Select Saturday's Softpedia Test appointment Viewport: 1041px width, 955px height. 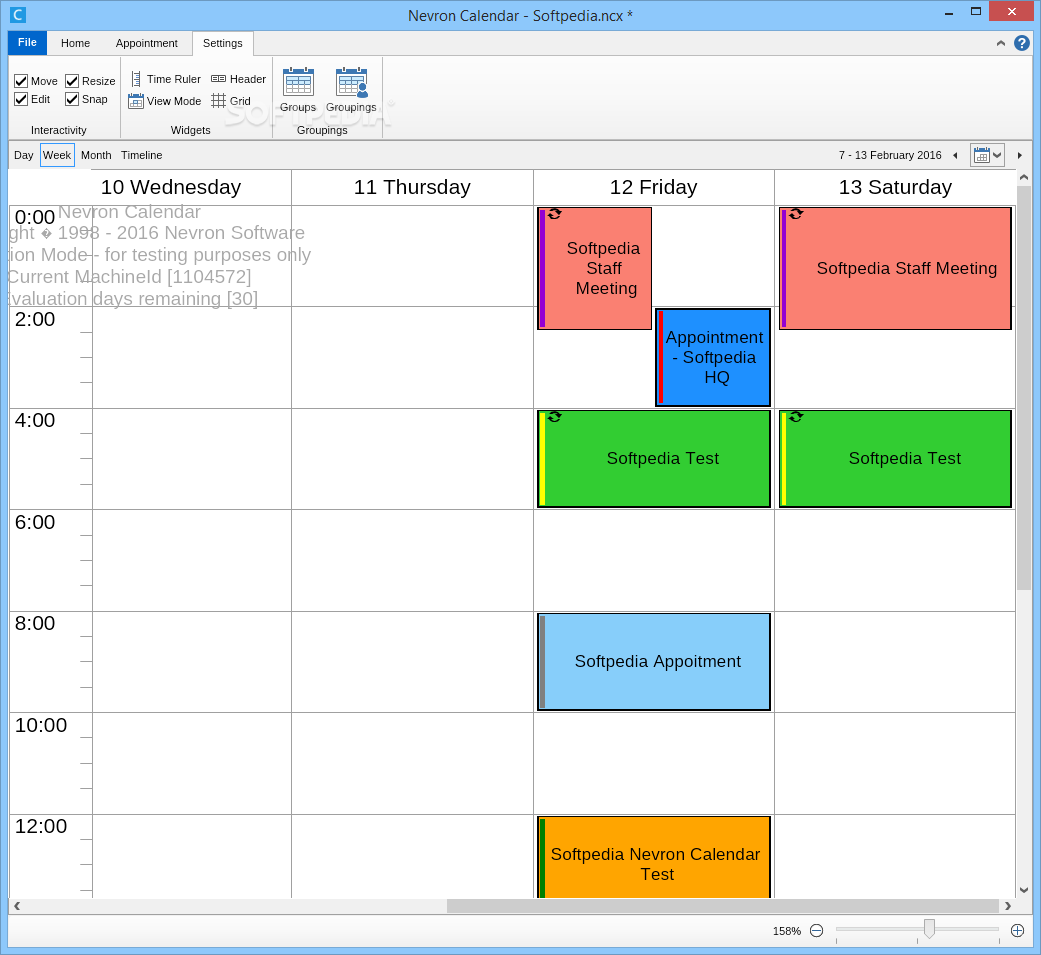tap(895, 459)
